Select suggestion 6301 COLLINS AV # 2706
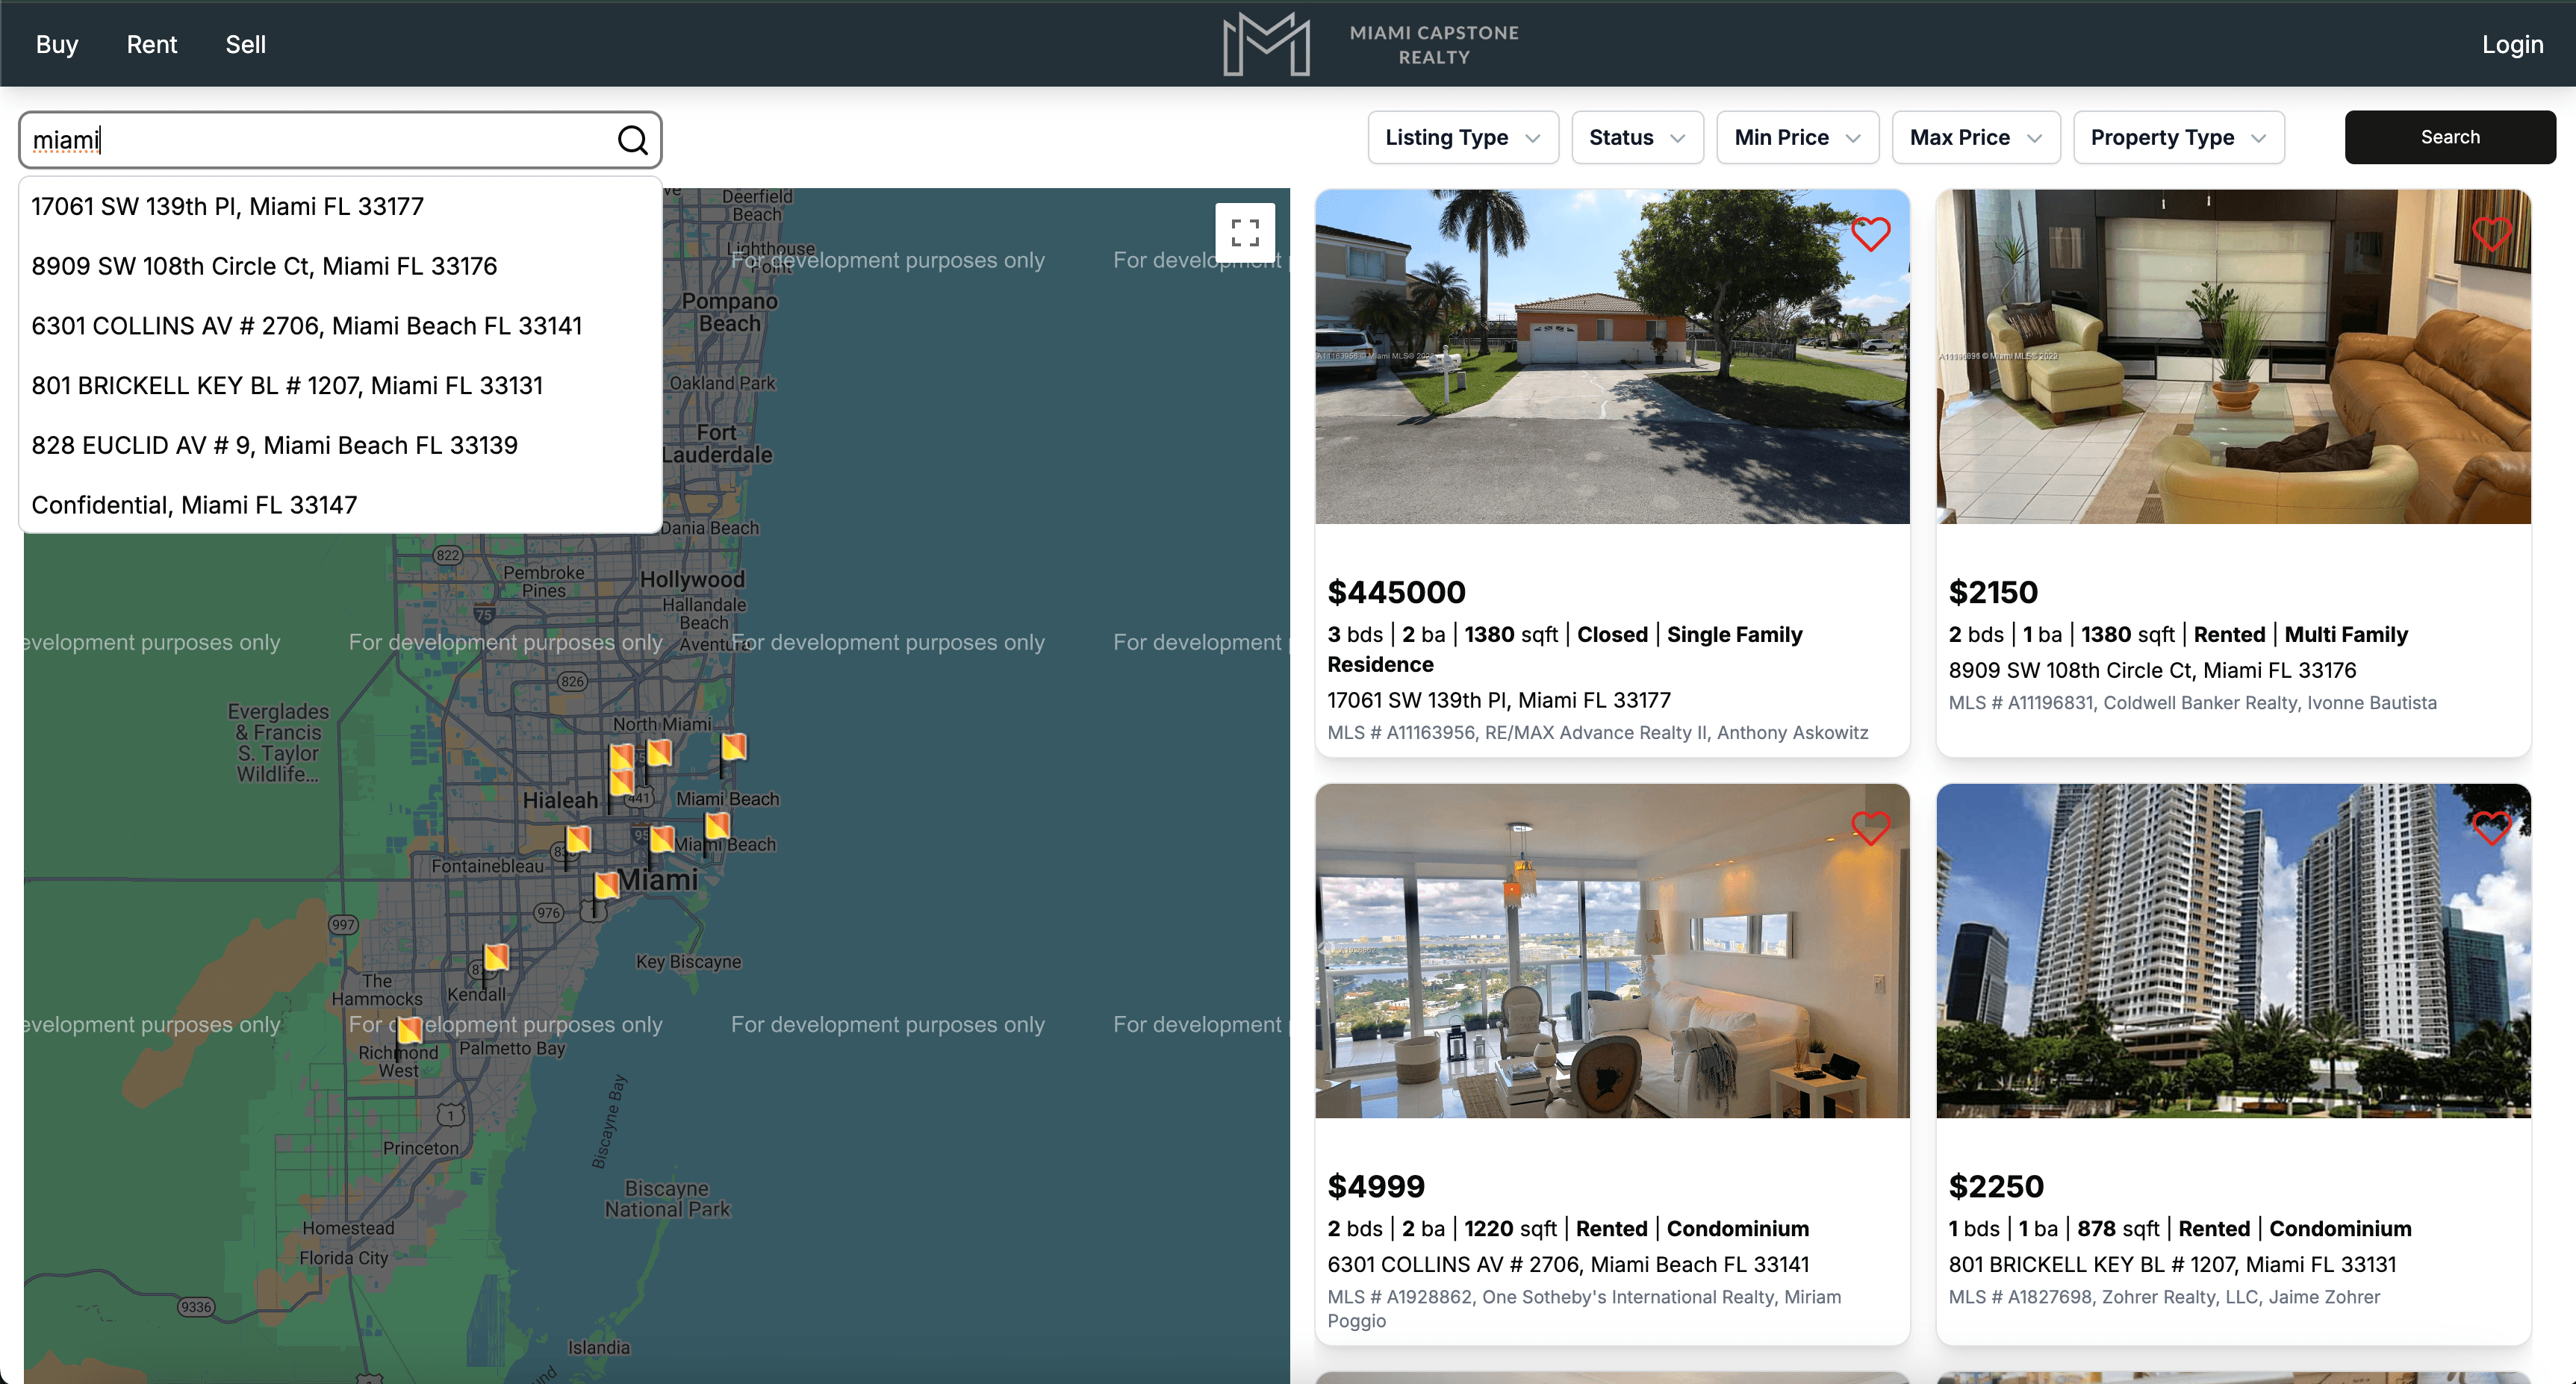Viewport: 2576px width, 1384px height. pos(340,326)
